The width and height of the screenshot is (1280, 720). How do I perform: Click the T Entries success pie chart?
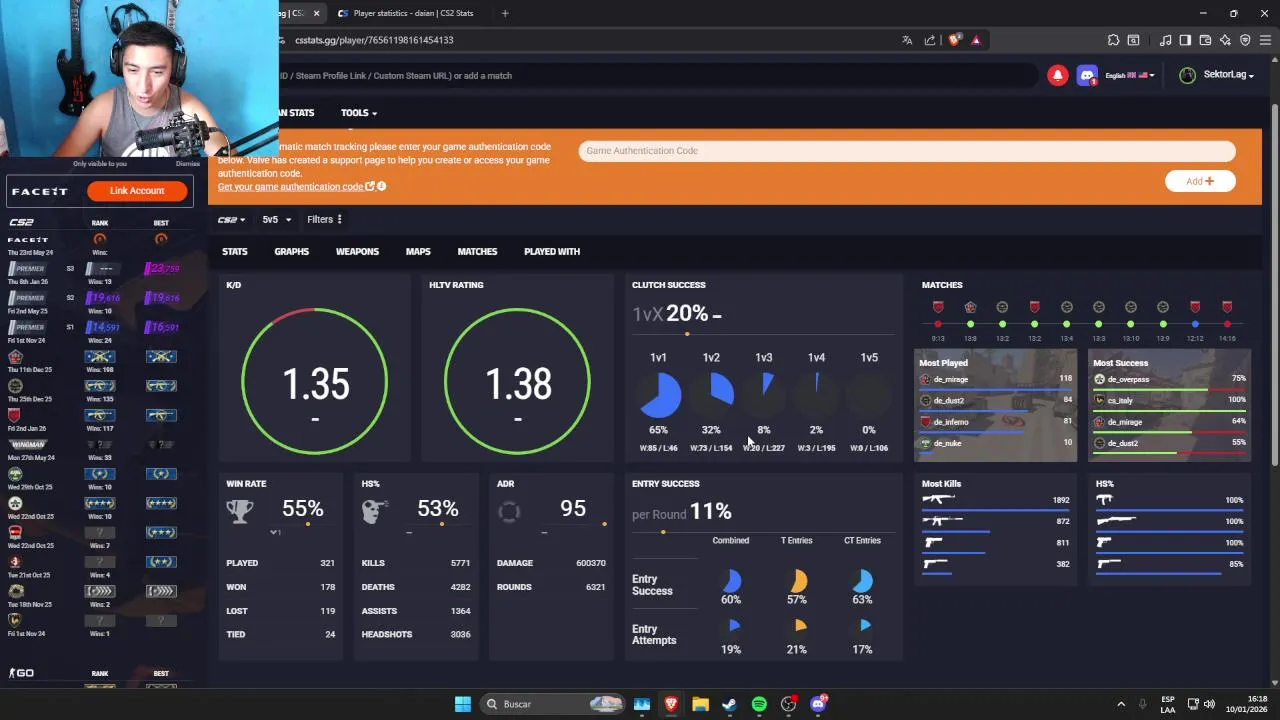(x=798, y=581)
